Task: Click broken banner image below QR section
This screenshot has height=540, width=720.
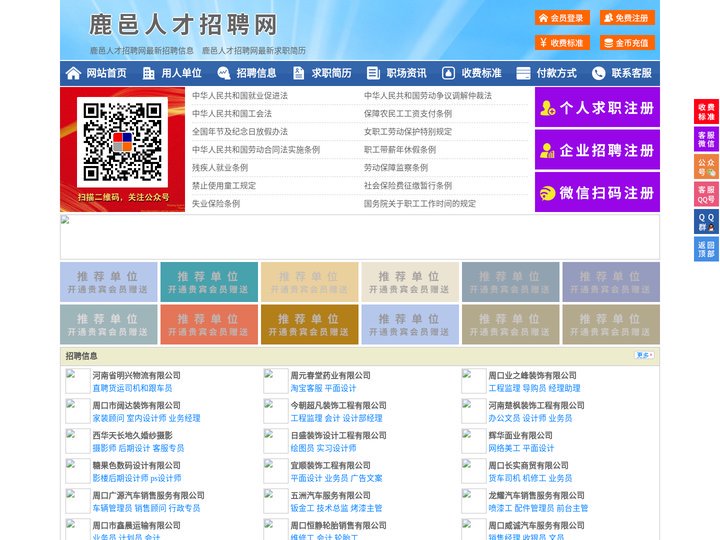Action: pos(360,237)
